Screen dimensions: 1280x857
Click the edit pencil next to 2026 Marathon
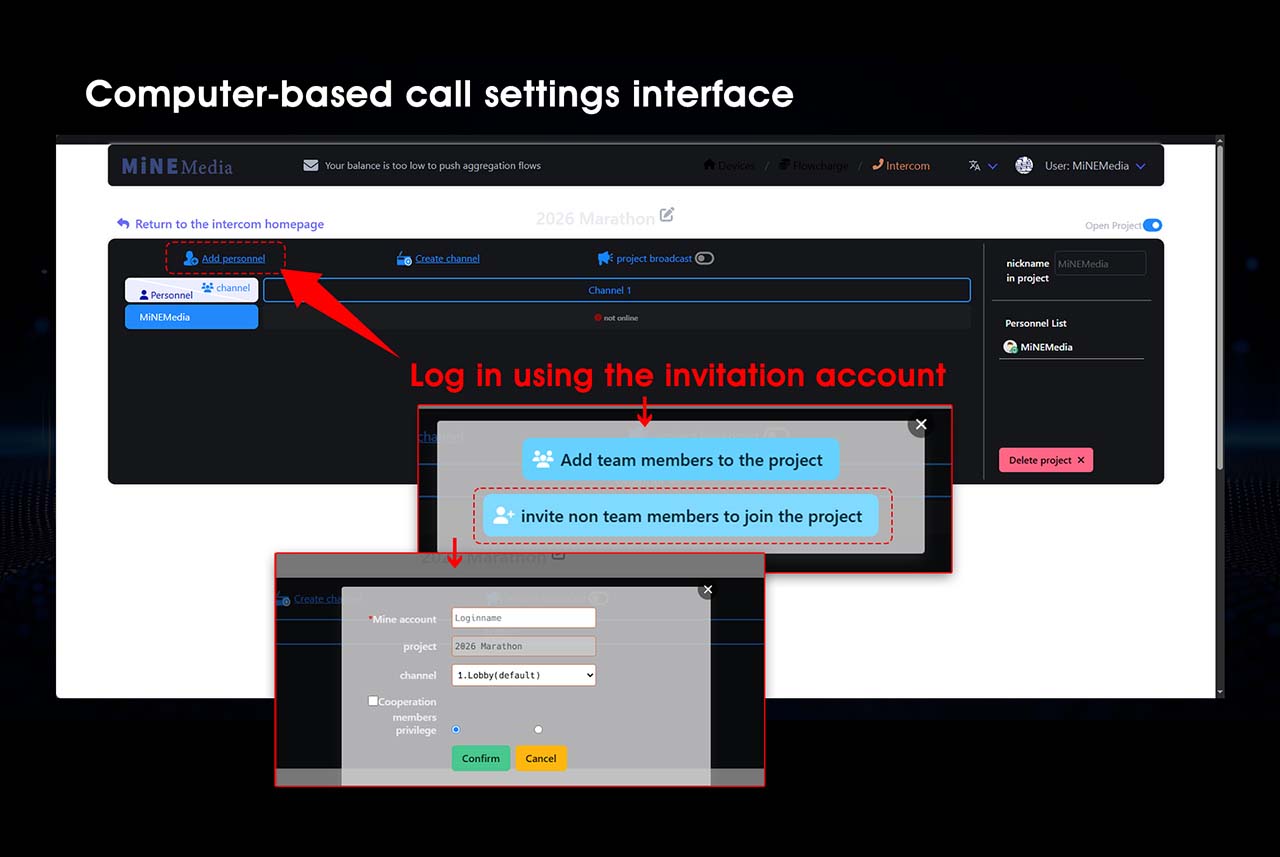(667, 215)
